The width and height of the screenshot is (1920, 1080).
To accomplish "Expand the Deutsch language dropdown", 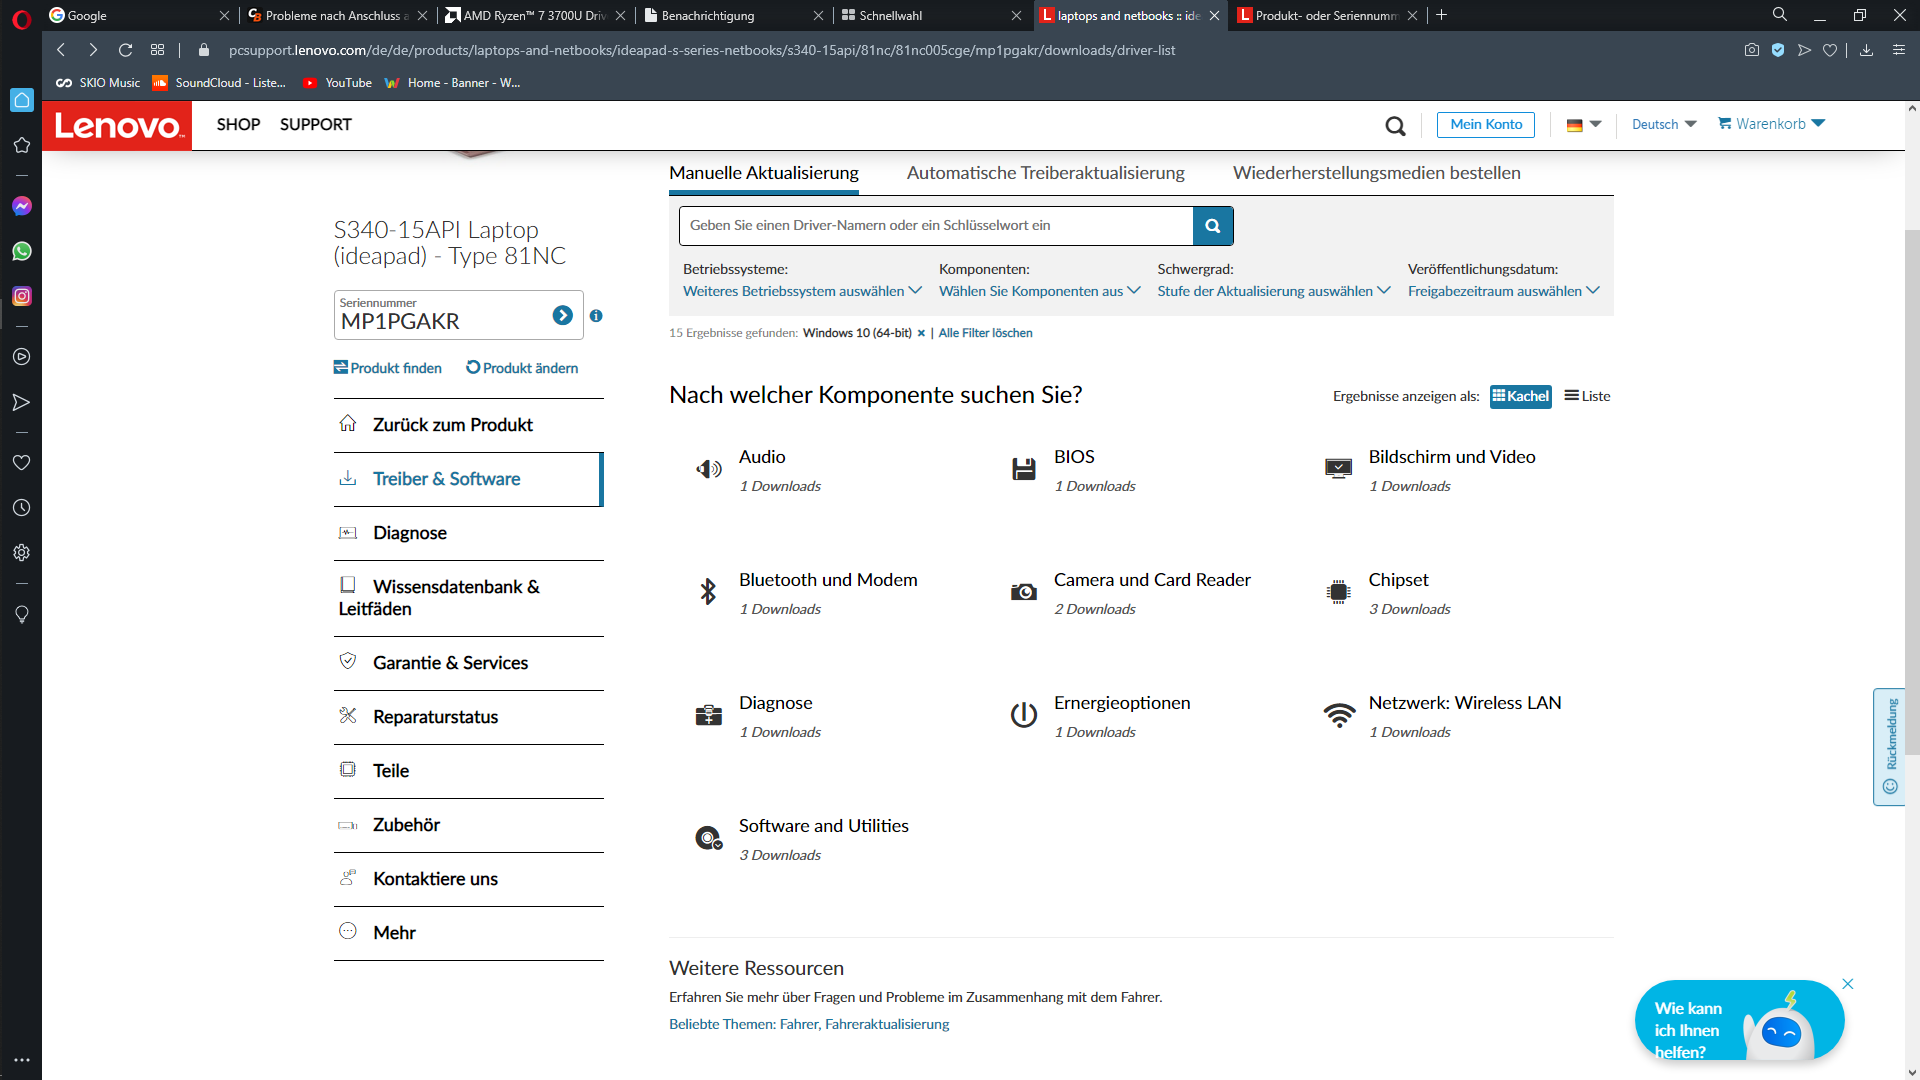I will click(1663, 124).
